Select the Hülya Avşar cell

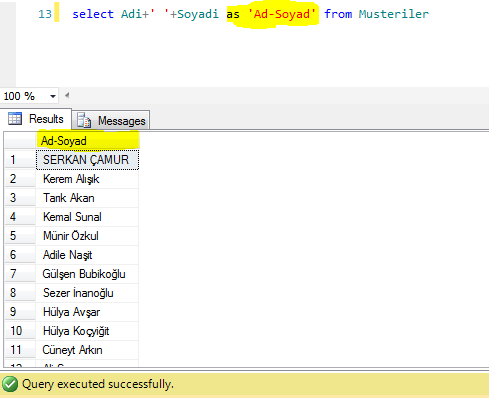pyautogui.click(x=87, y=312)
